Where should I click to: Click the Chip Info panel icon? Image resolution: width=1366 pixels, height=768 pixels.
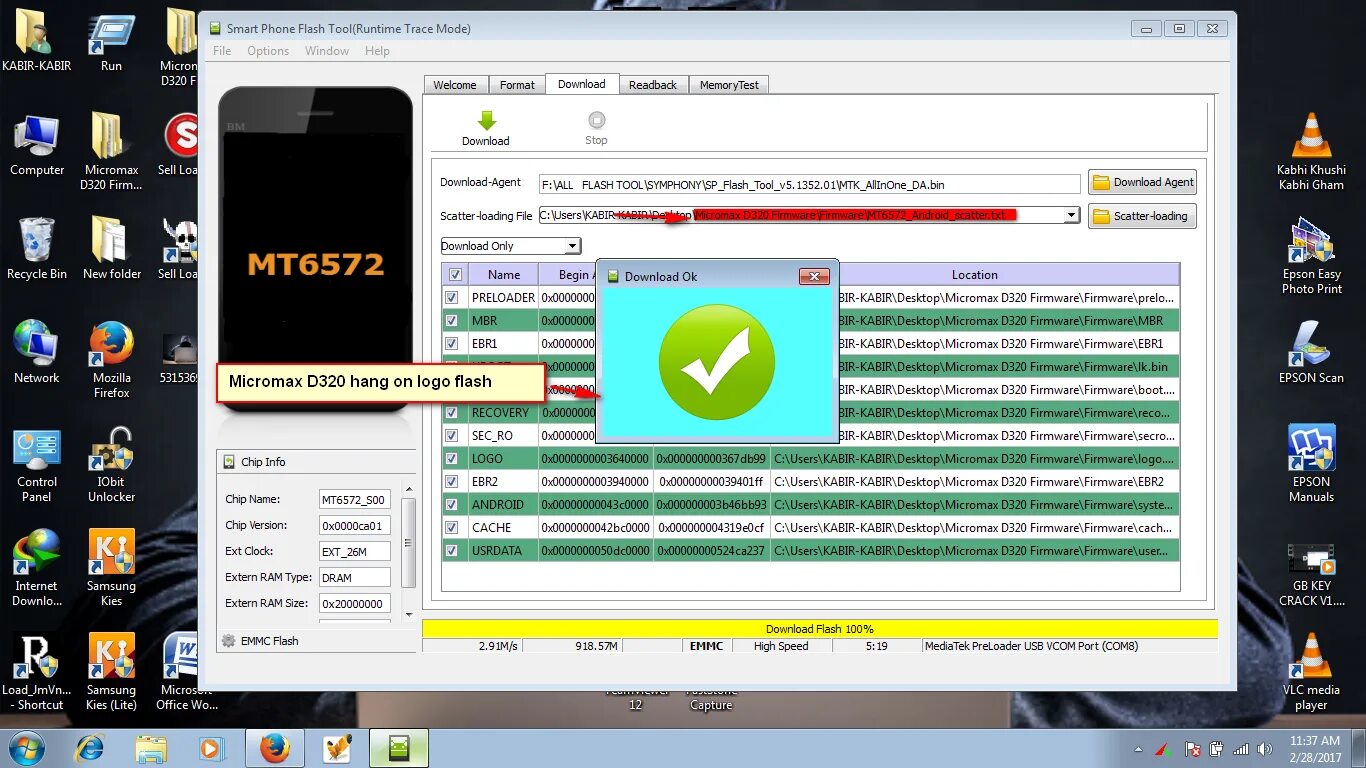(228, 462)
